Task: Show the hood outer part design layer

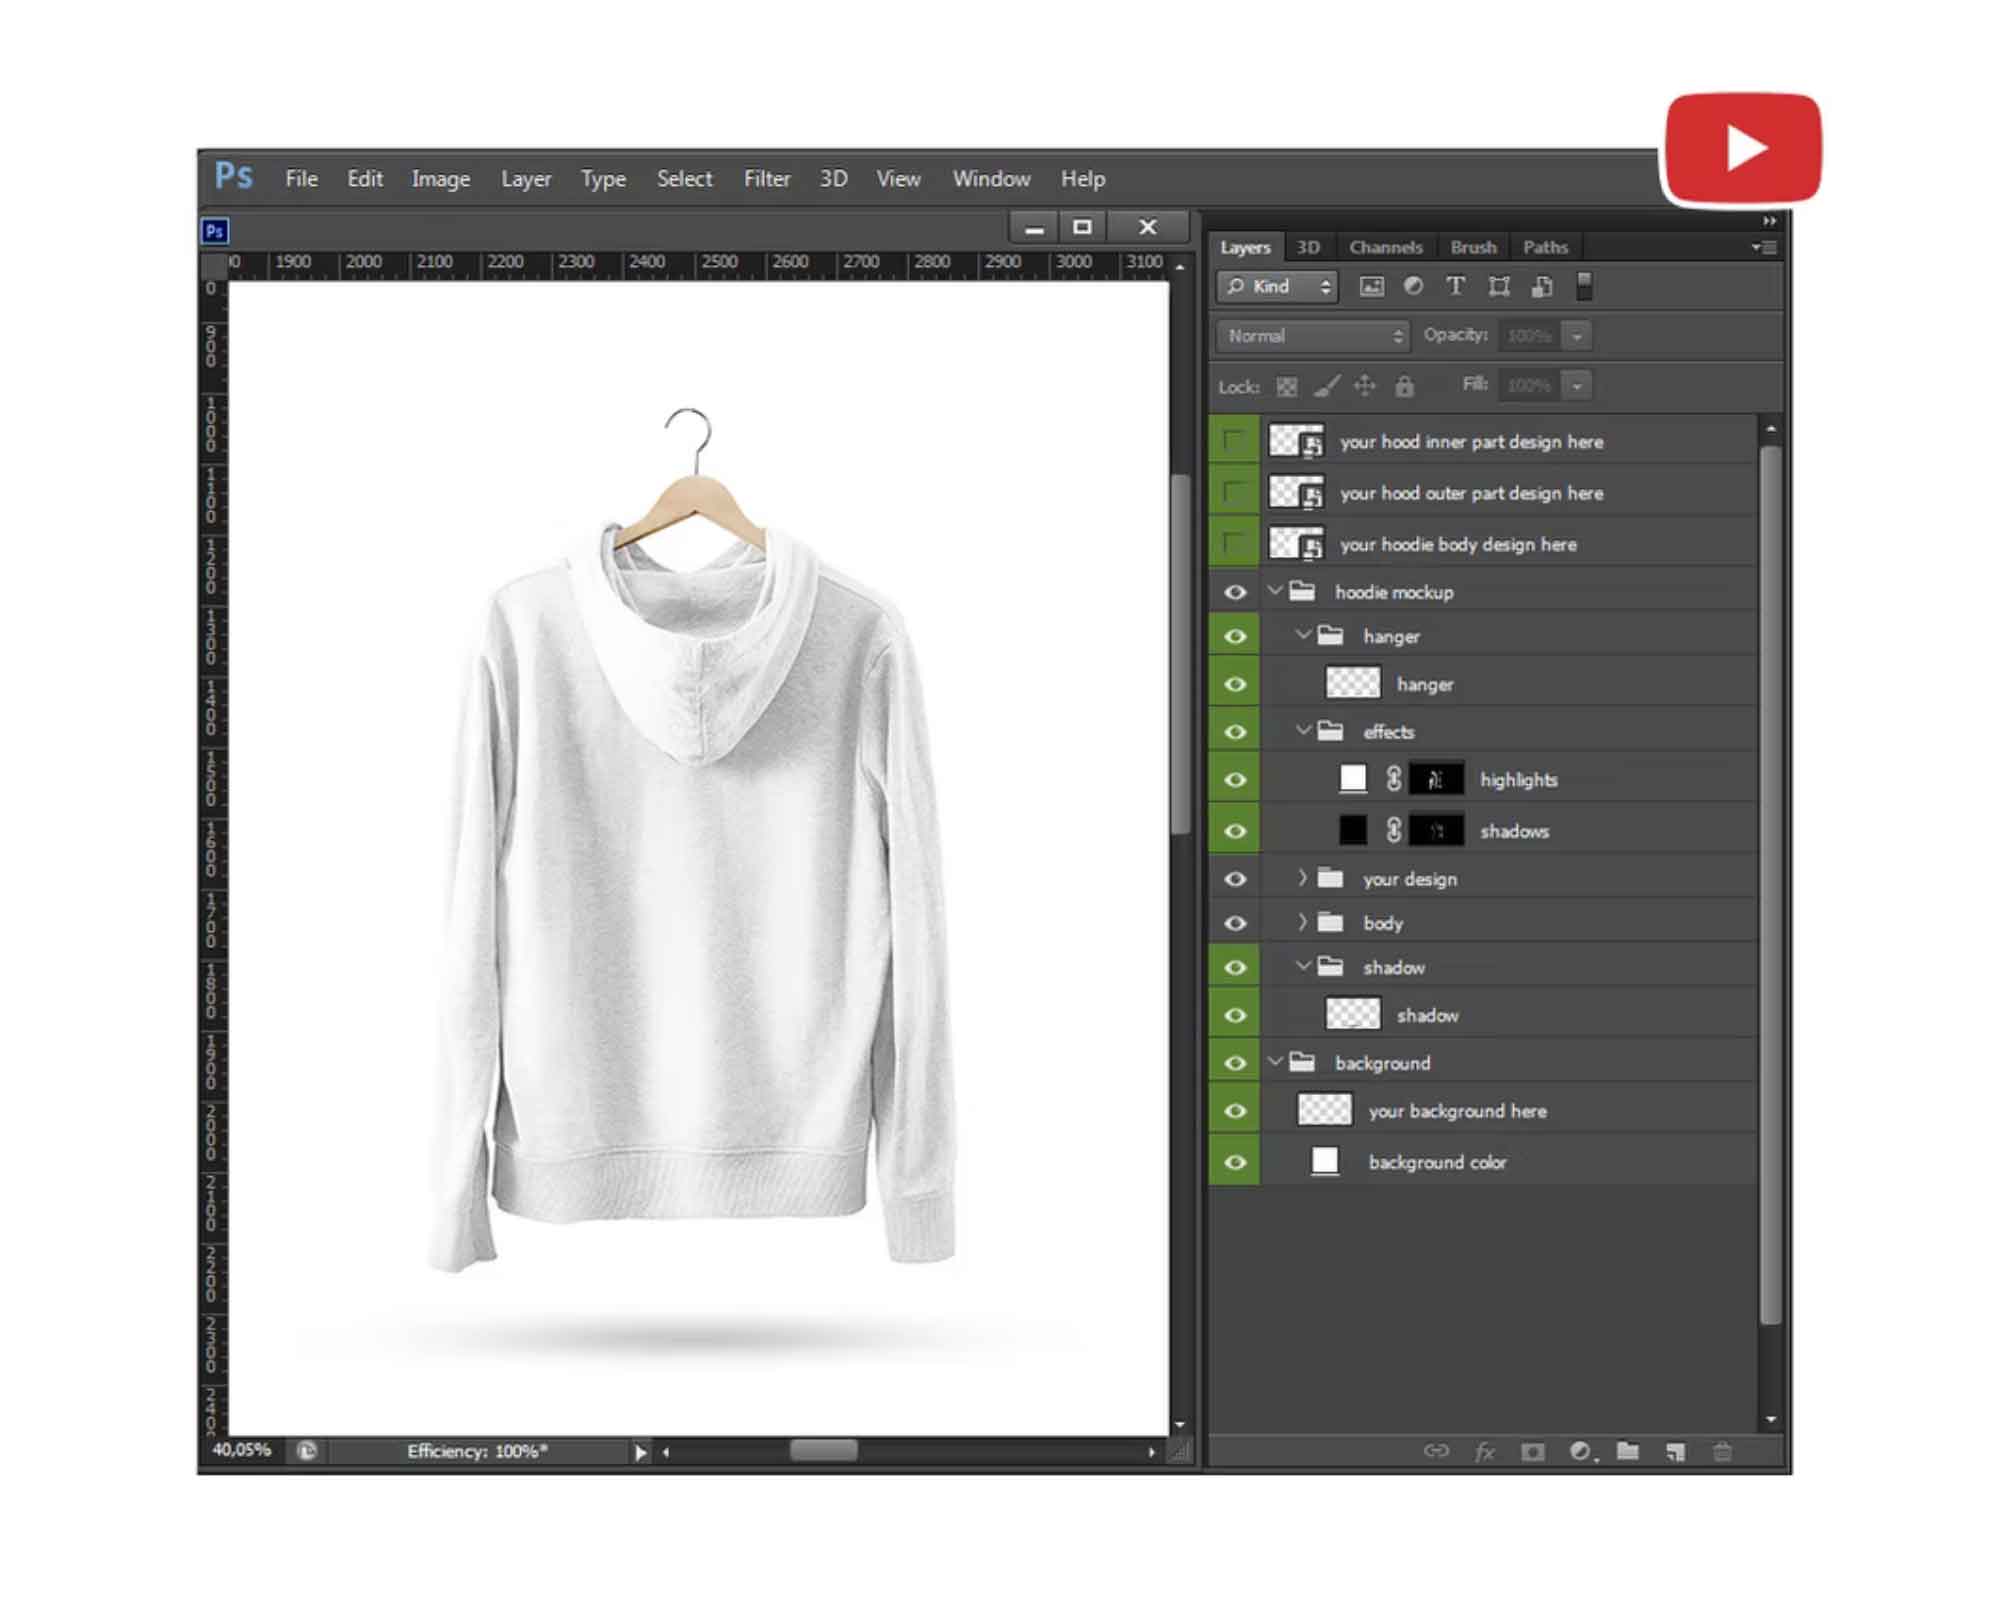Action: pos(1234,492)
